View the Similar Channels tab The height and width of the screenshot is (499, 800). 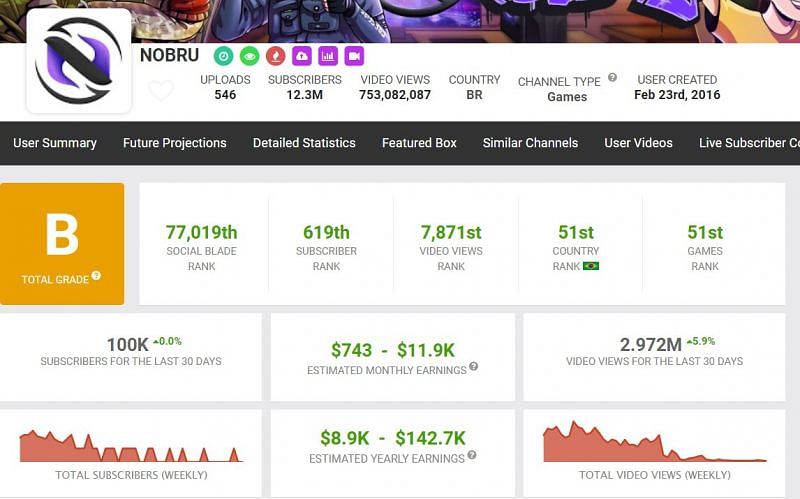tap(530, 143)
